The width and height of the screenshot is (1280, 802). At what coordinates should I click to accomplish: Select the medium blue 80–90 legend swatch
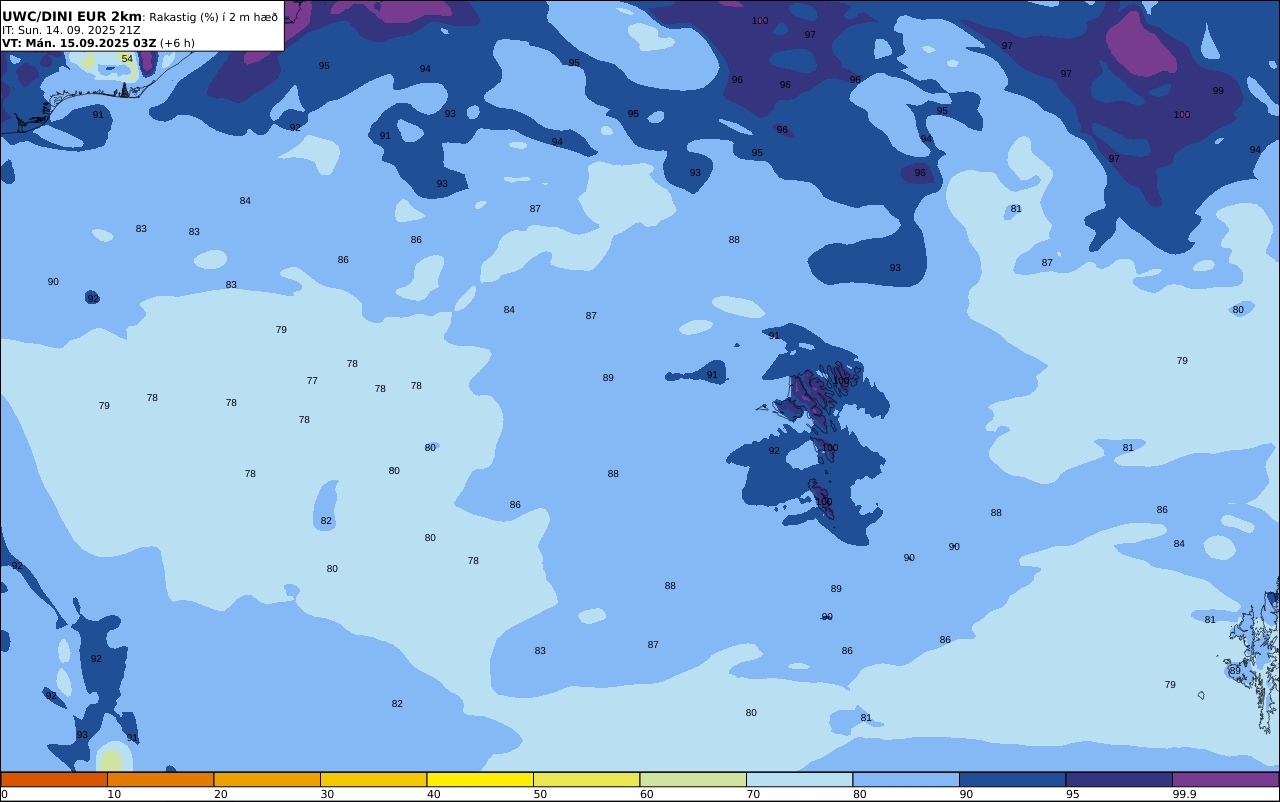(906, 779)
